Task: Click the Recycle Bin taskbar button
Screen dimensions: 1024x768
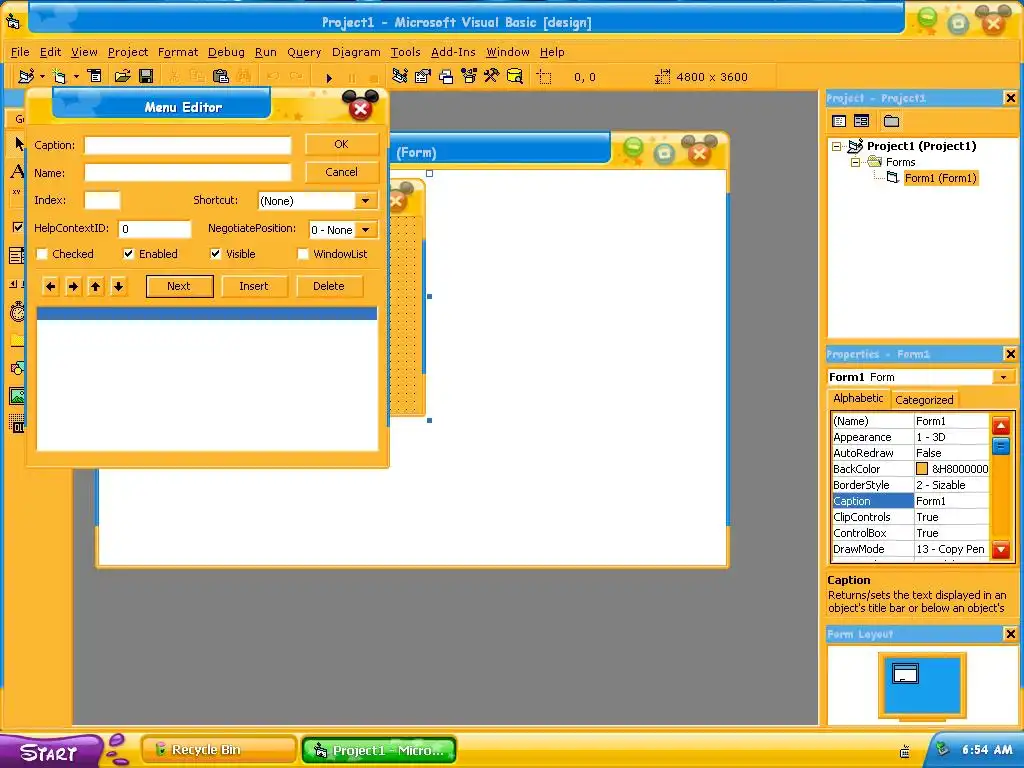Action: pyautogui.click(x=218, y=750)
